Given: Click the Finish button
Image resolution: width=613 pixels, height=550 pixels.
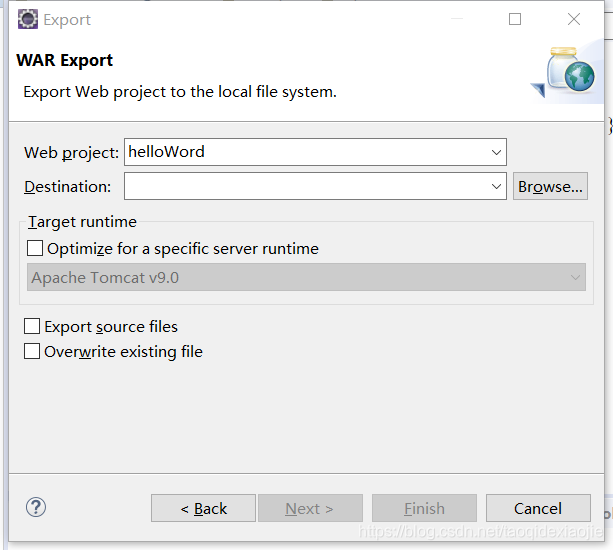Looking at the screenshot, I should click(424, 508).
